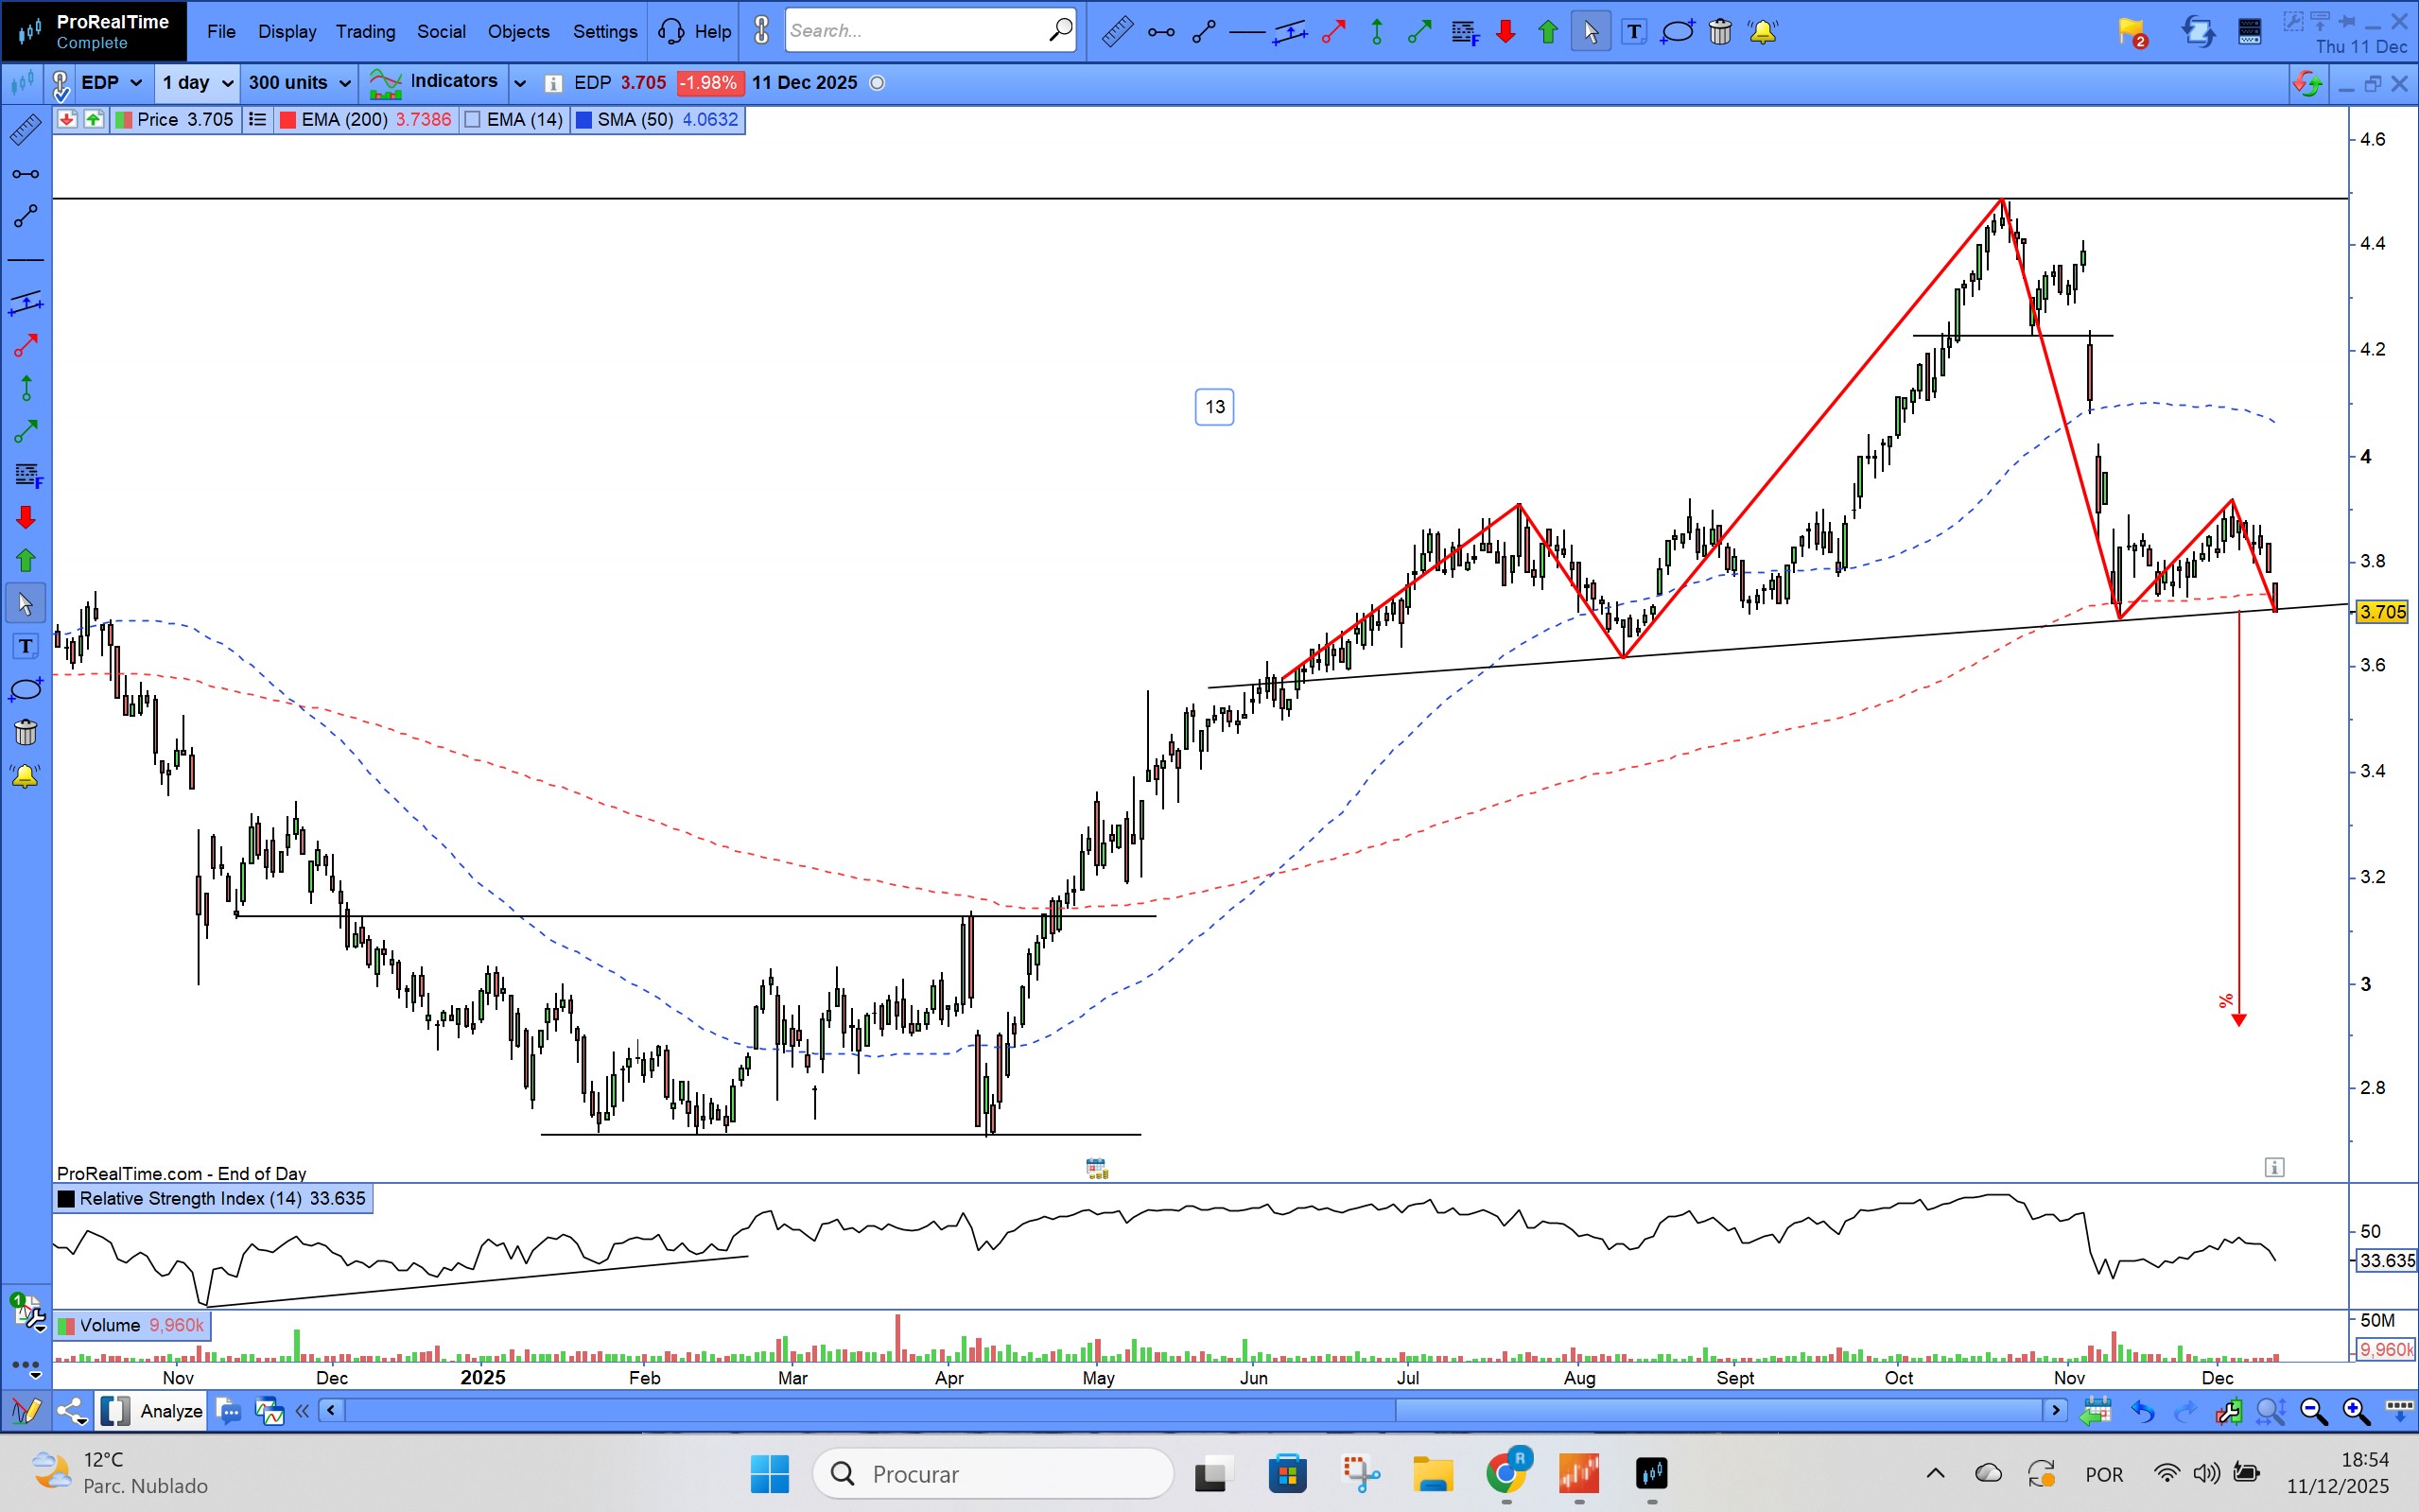This screenshot has height=1512, width=2419.
Task: Click the SMA (50) blue color swatch
Action: (x=584, y=120)
